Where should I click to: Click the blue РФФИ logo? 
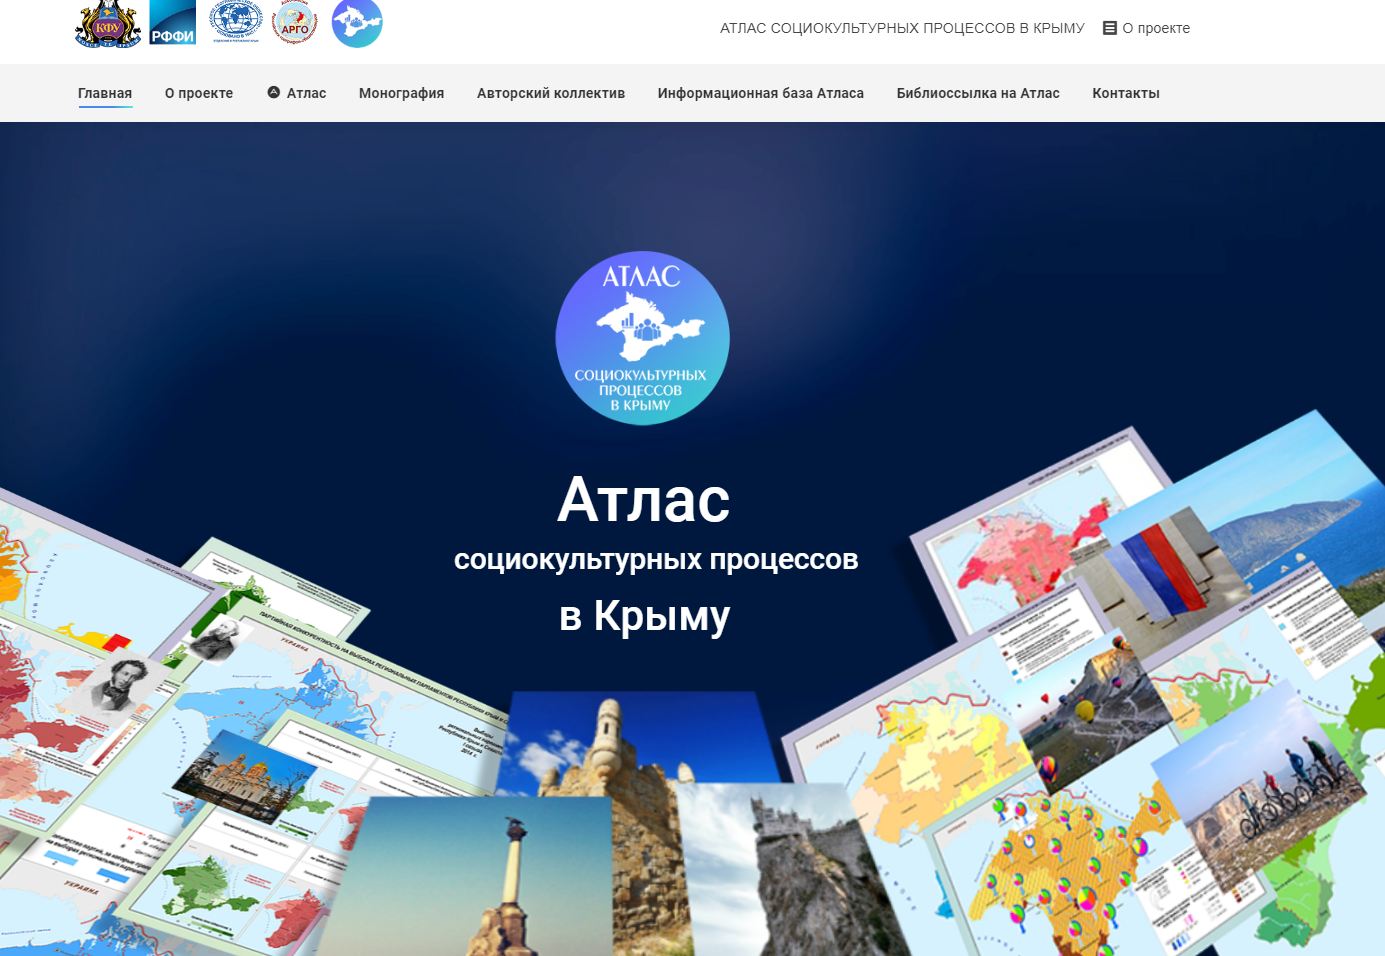click(172, 23)
